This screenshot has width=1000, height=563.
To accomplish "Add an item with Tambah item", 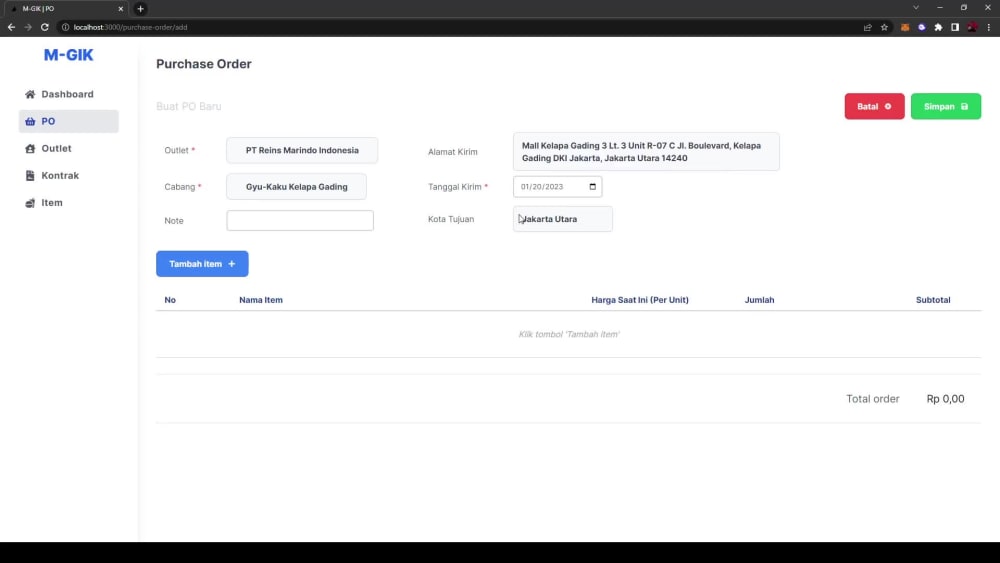I will point(202,264).
